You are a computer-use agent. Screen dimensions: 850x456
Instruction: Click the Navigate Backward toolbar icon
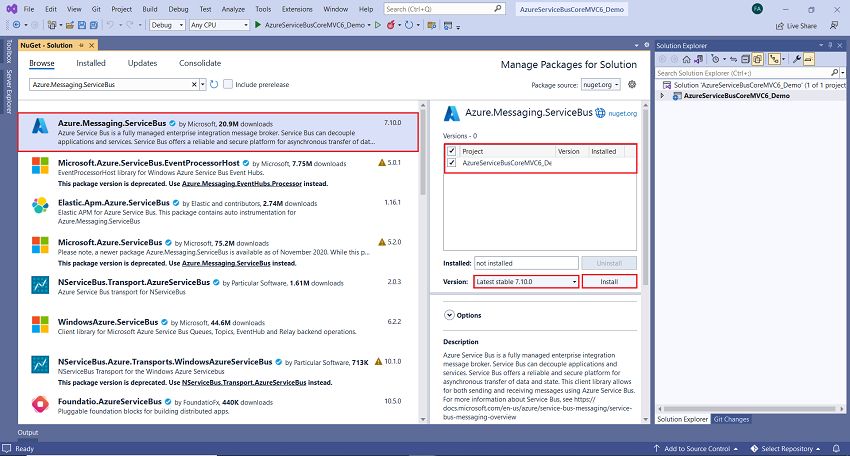(16, 25)
